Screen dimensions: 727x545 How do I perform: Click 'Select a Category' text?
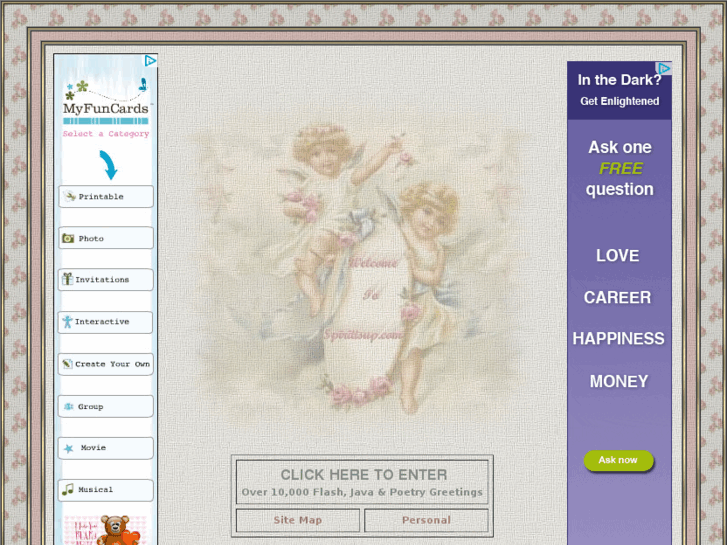(x=106, y=134)
